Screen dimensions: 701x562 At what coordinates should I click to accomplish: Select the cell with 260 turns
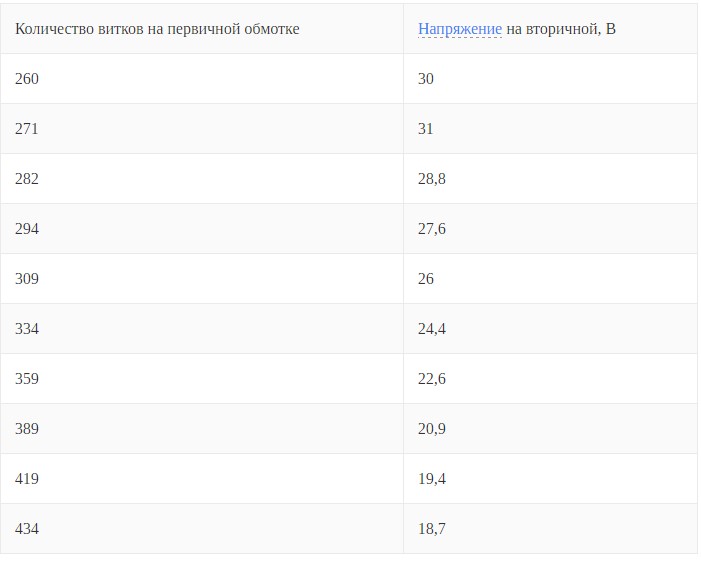pos(27,79)
